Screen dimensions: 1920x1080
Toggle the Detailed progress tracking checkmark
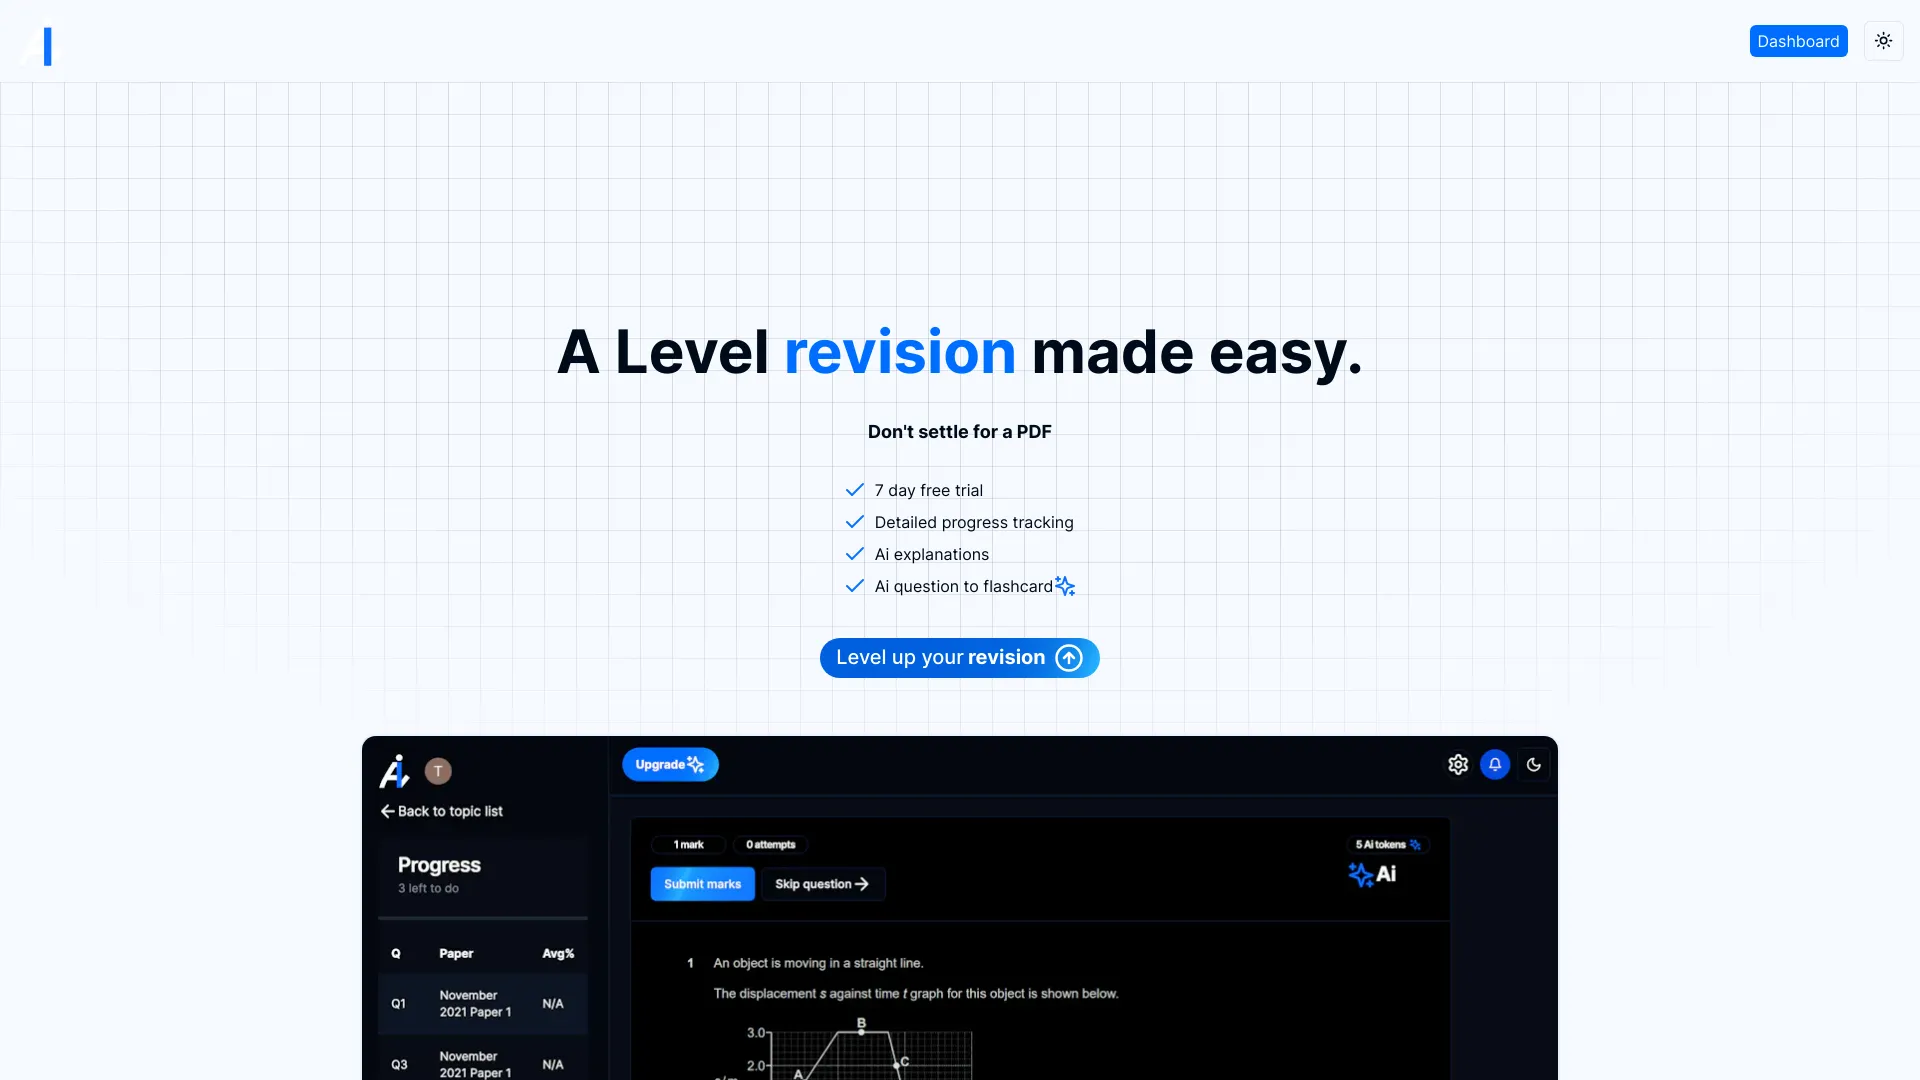coord(856,521)
